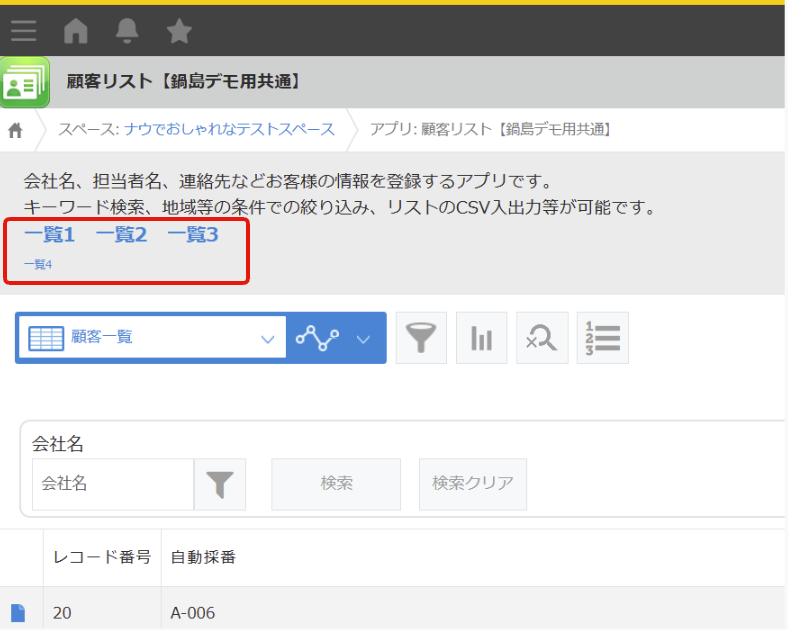The image size is (788, 630).
Task: Open the small 一覧4 link
Action: [x=38, y=265]
